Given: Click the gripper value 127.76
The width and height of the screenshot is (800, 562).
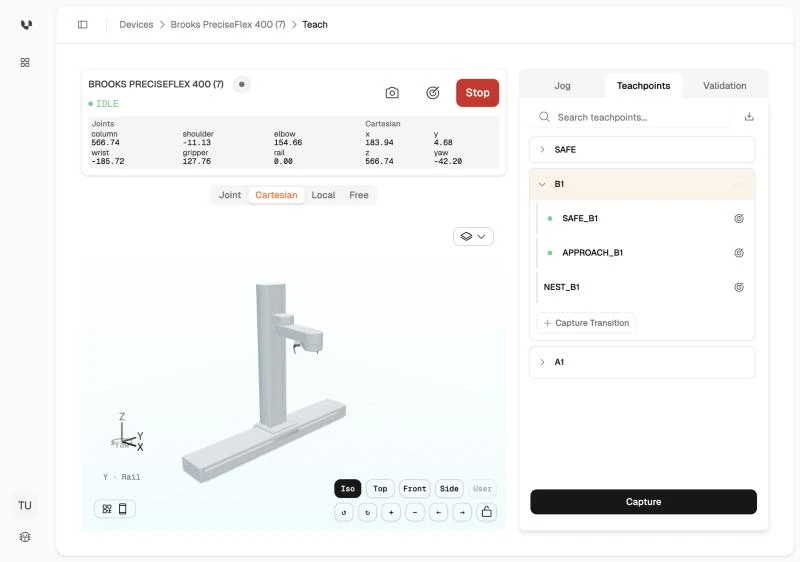Looking at the screenshot, I should coord(196,161).
